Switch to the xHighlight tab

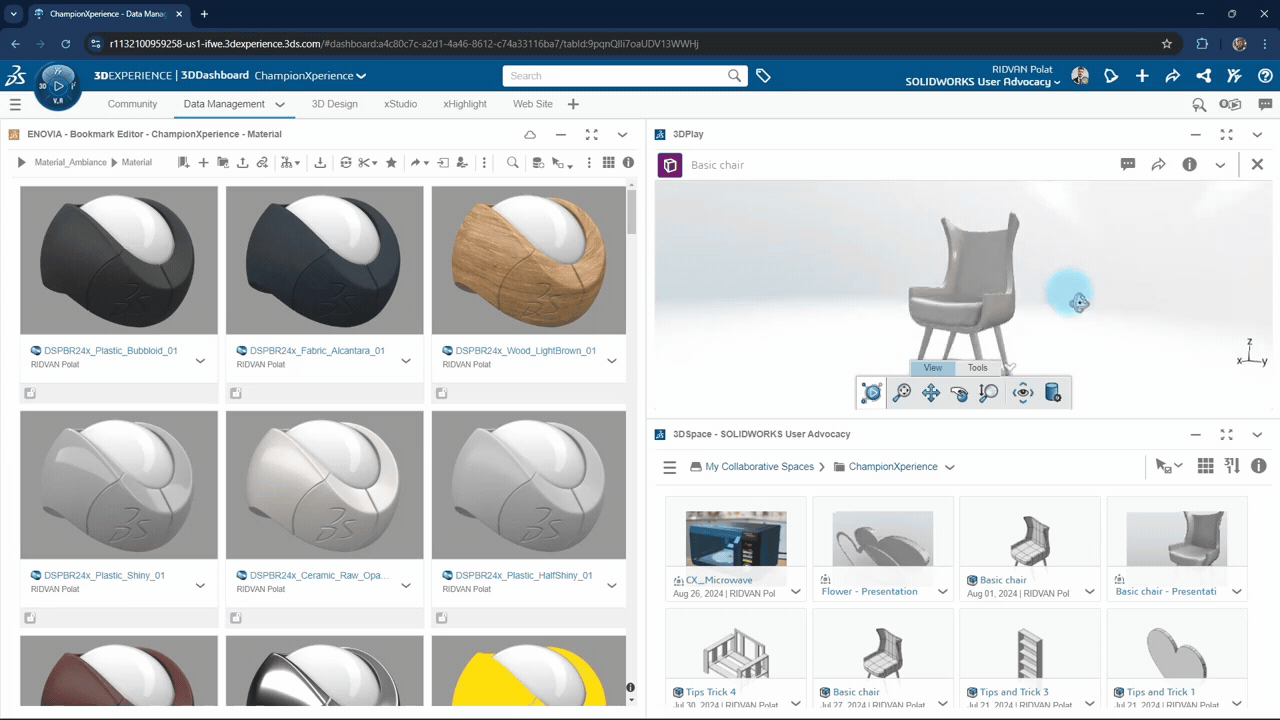(x=465, y=104)
